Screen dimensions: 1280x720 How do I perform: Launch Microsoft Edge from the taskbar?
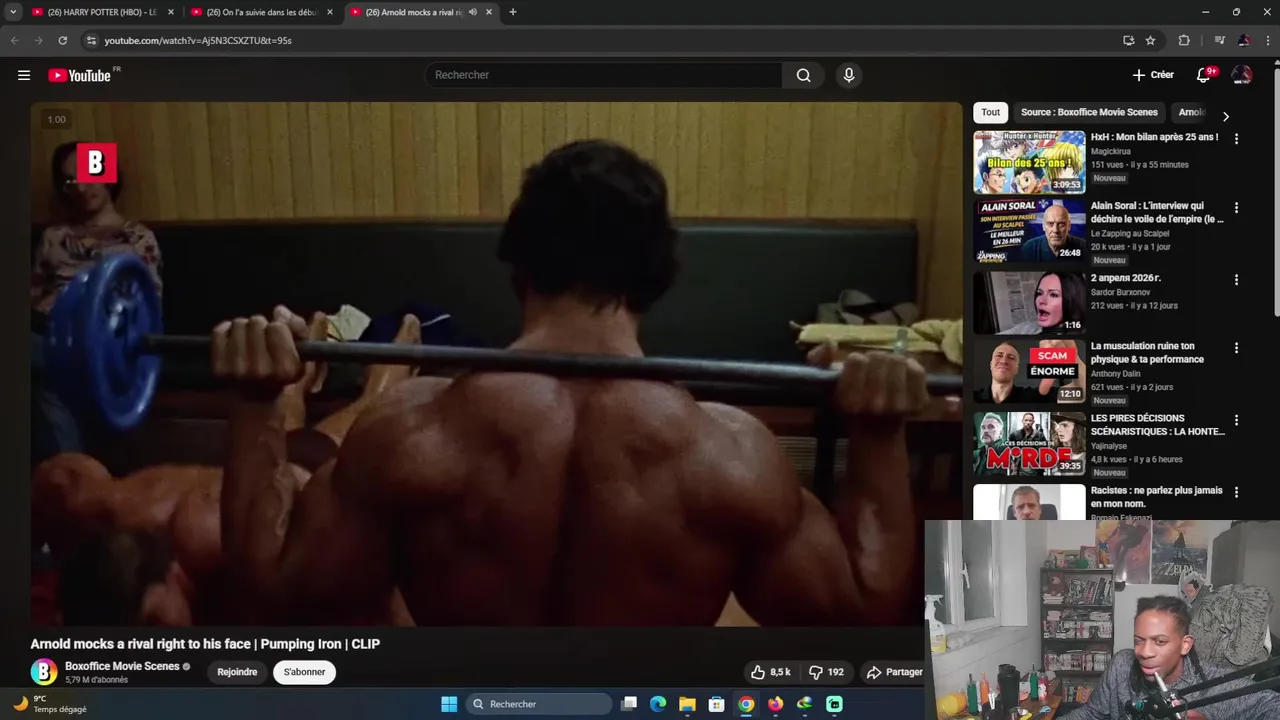(658, 704)
